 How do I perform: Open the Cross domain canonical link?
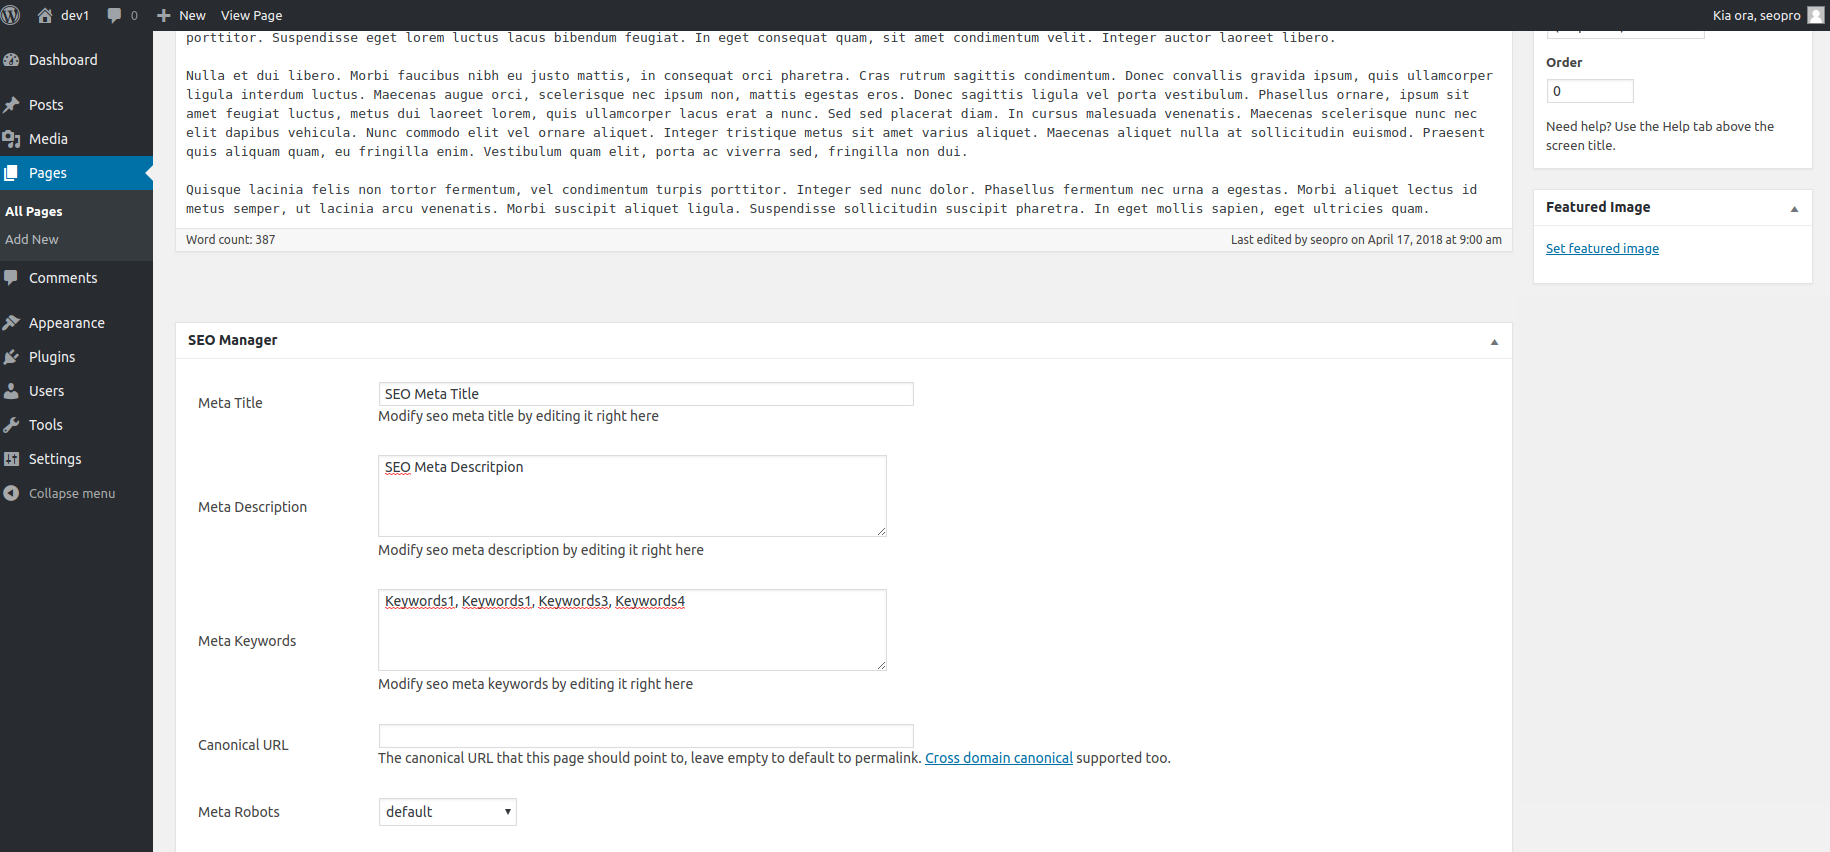point(998,758)
